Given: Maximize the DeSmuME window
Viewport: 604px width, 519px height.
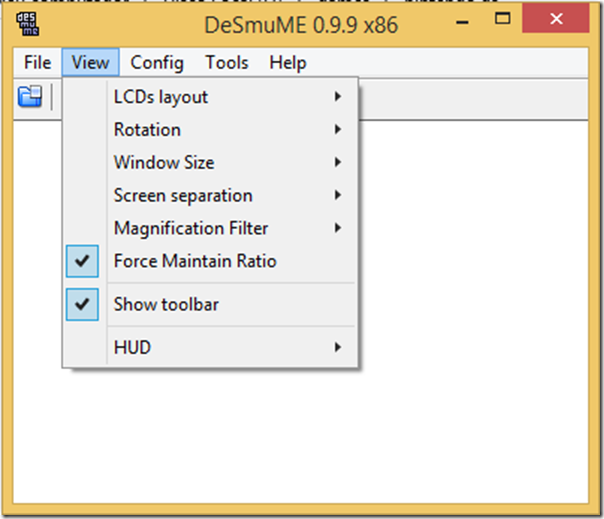Looking at the screenshot, I should pyautogui.click(x=502, y=19).
